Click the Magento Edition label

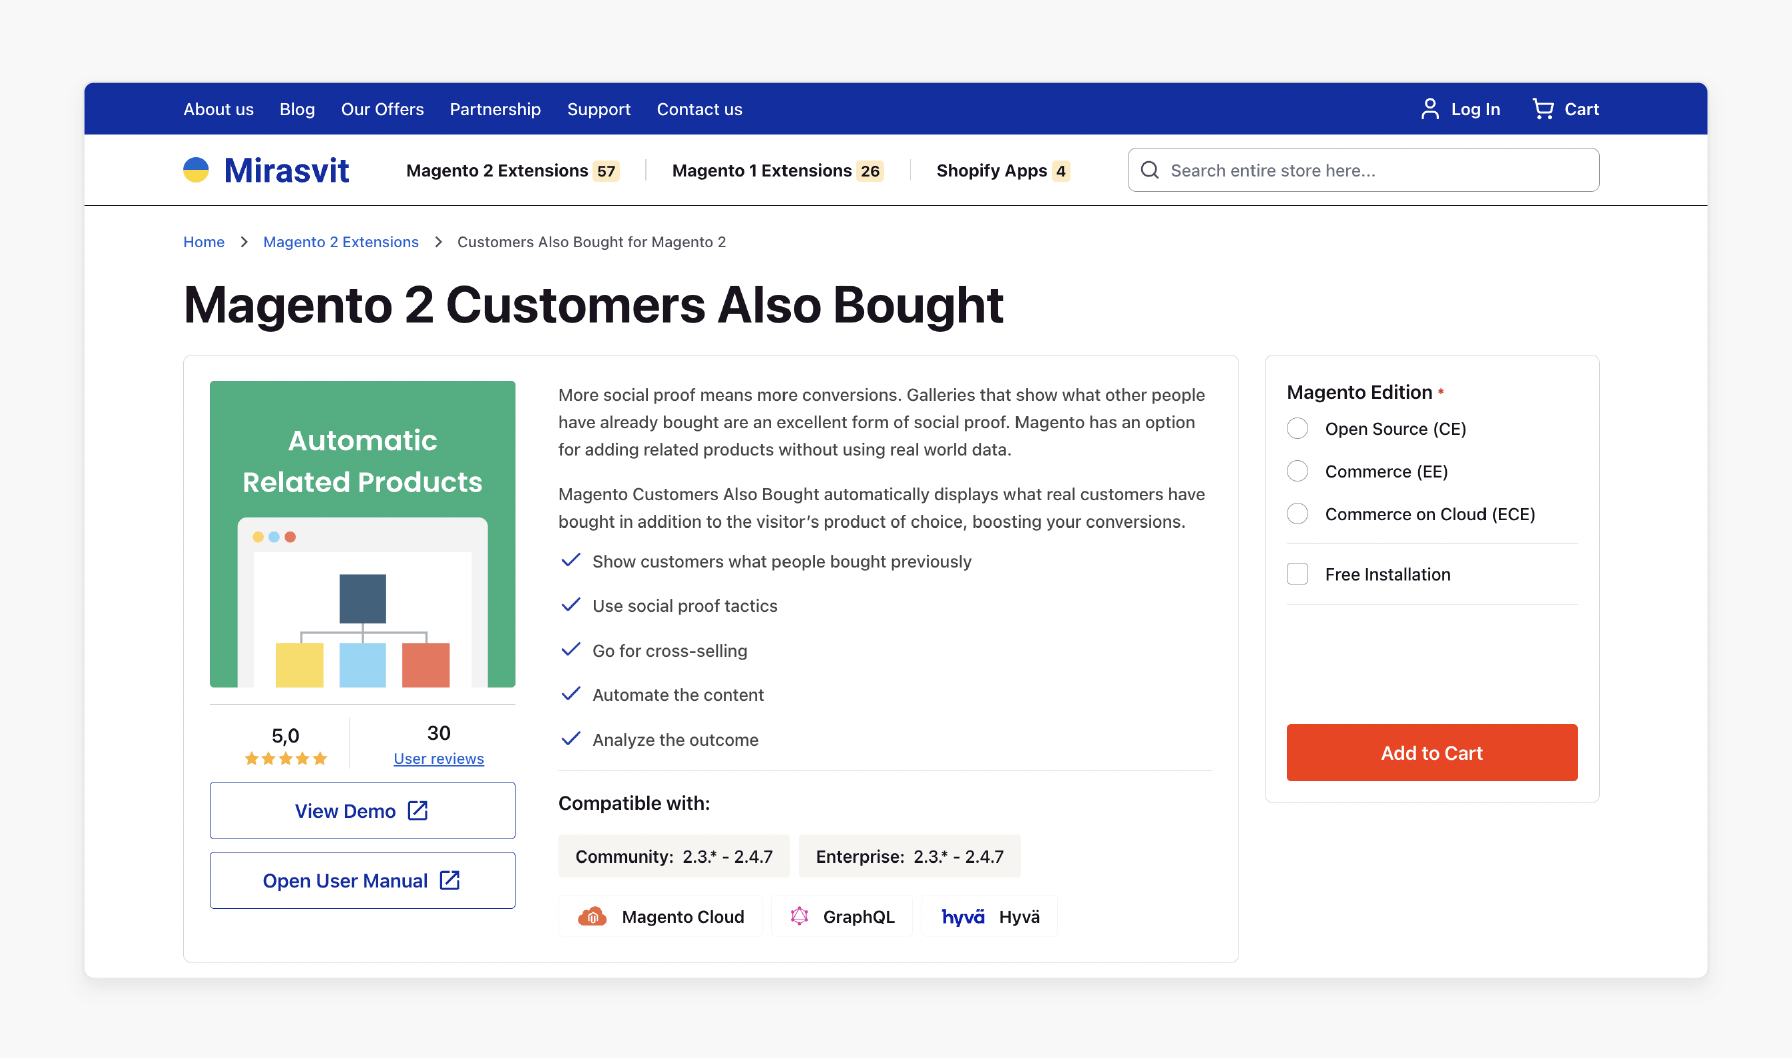click(1360, 392)
